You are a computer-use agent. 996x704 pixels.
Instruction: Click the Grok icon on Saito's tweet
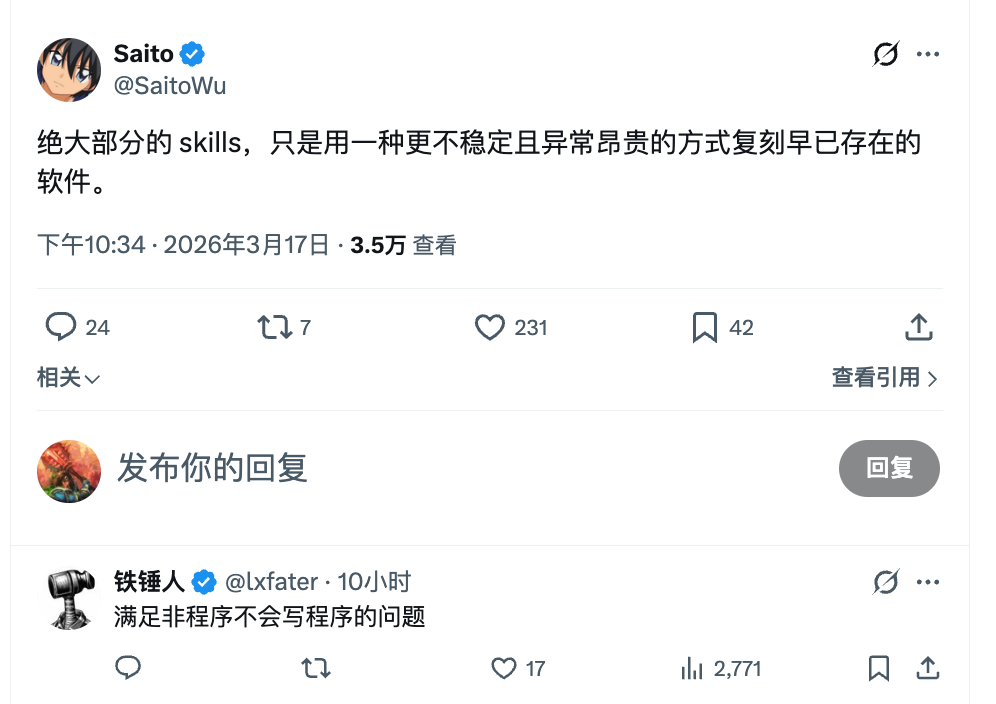884,54
